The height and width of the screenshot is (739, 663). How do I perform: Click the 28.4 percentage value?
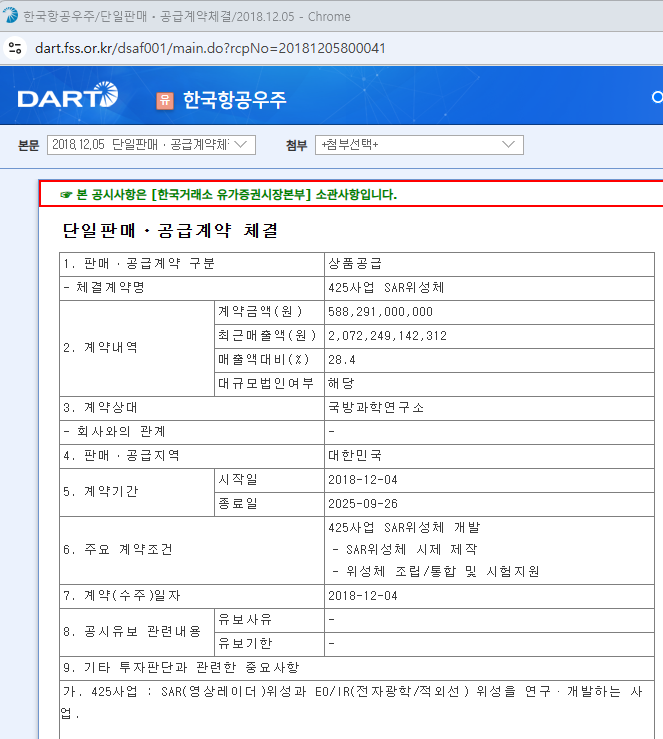pyautogui.click(x=342, y=360)
